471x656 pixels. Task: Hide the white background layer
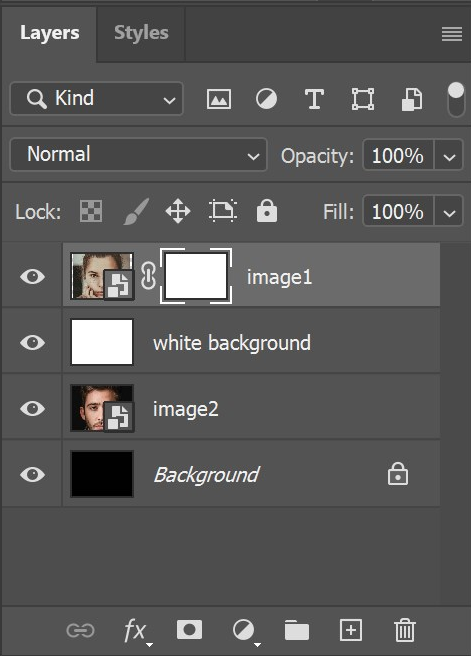32,343
